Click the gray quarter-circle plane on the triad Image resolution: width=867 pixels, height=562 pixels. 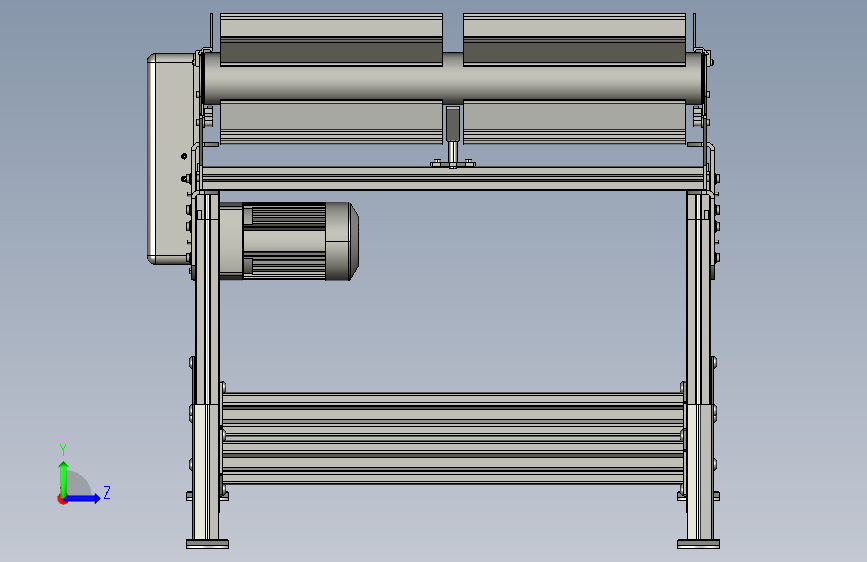click(79, 483)
